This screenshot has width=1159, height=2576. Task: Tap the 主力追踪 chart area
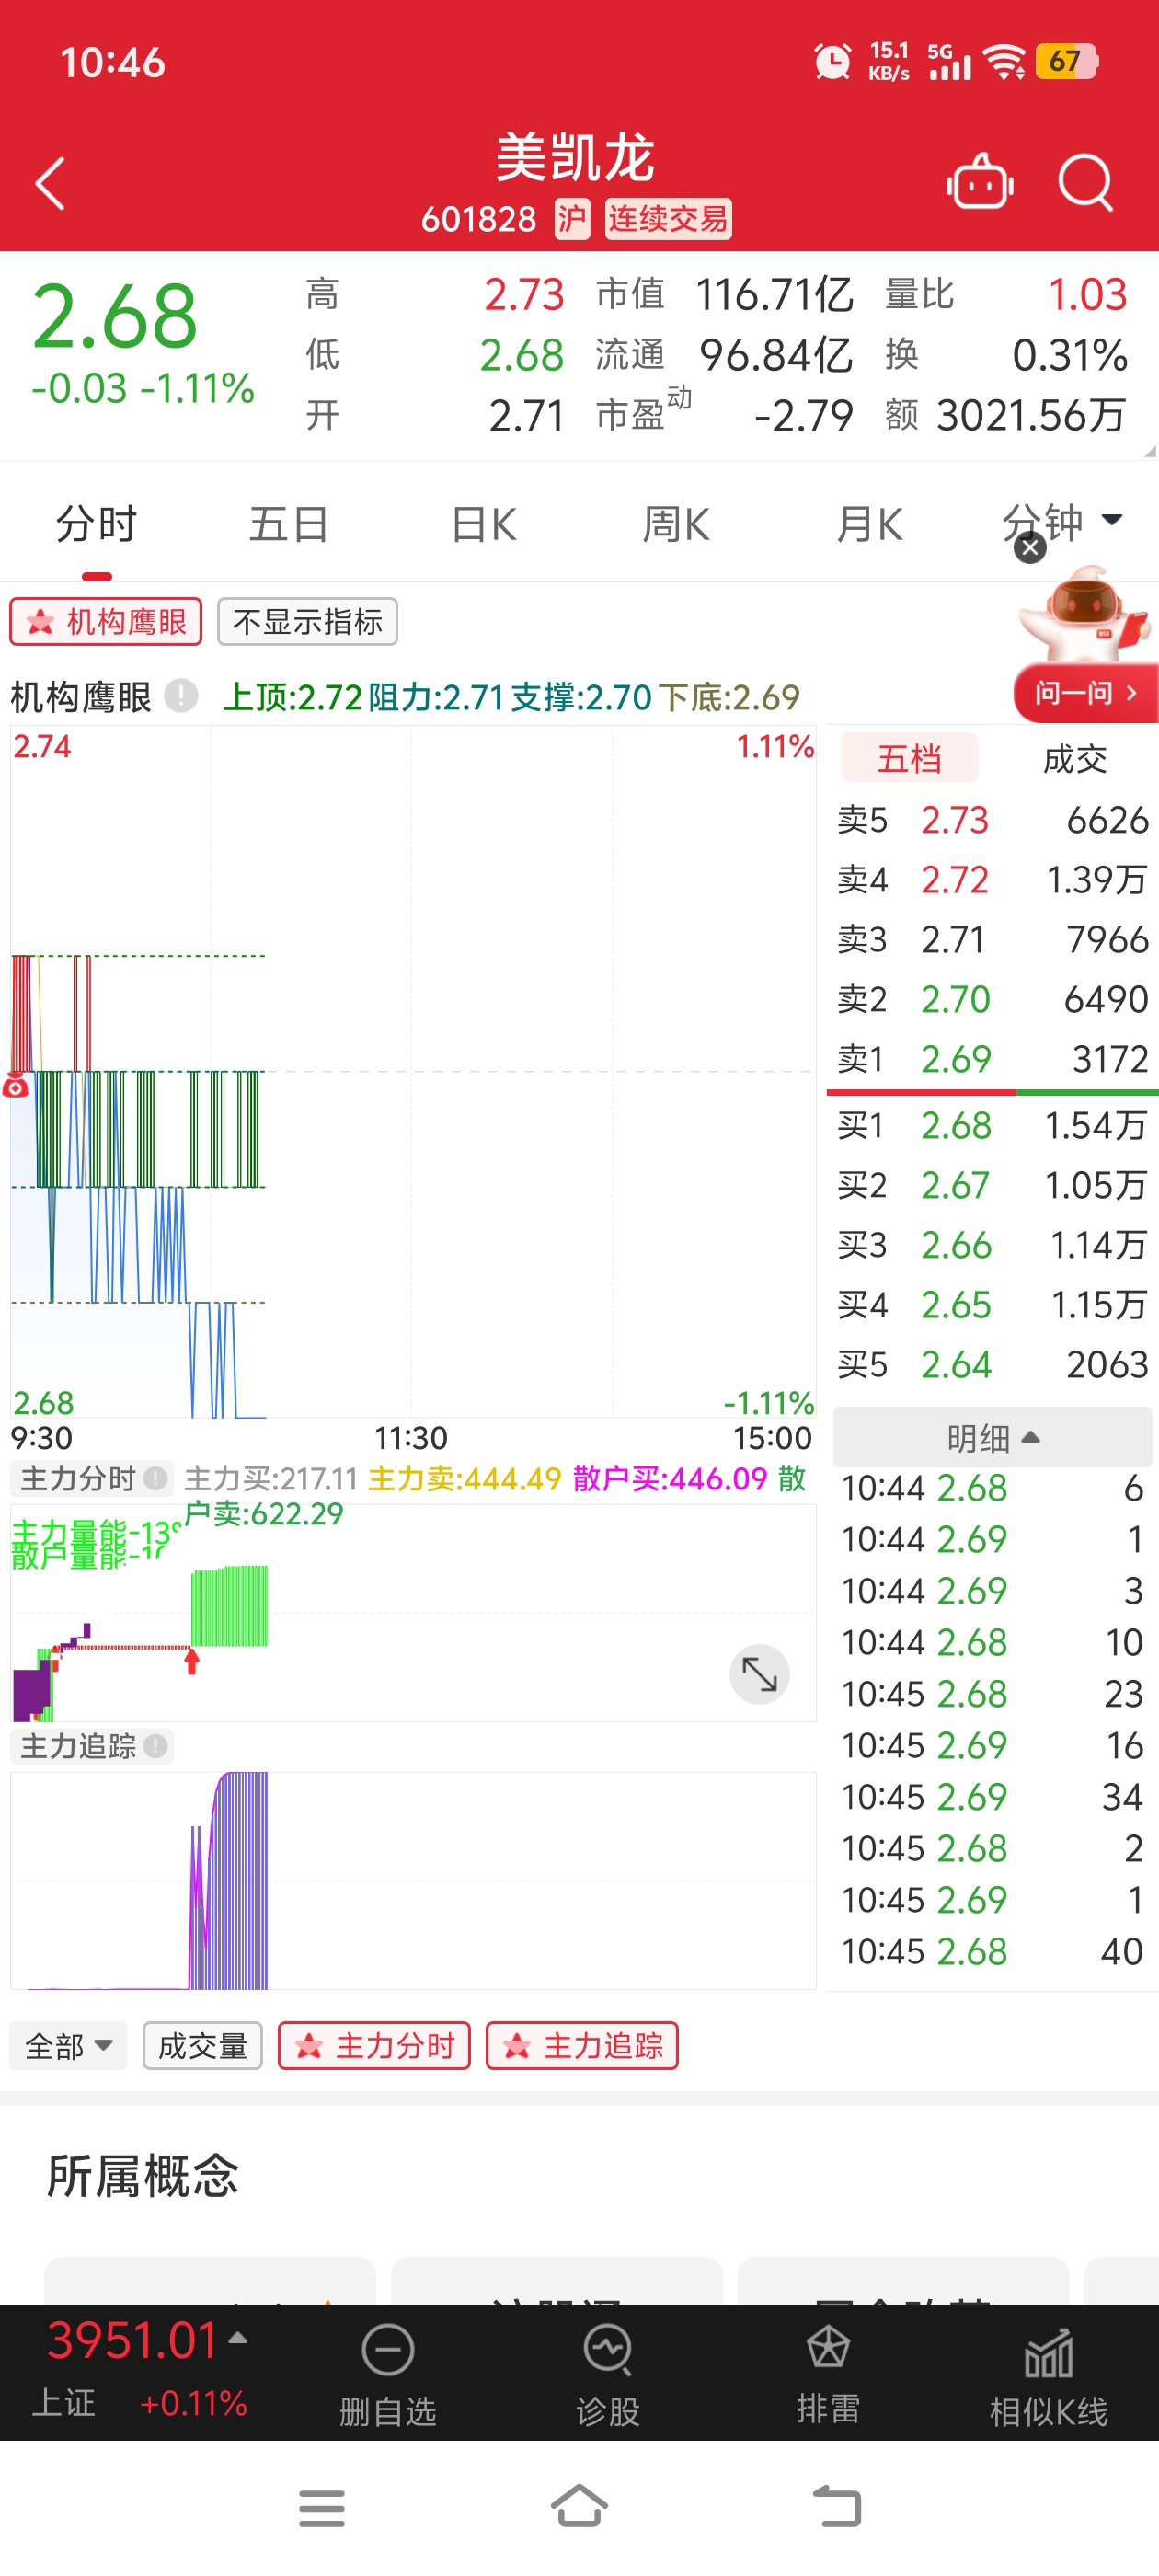[413, 1880]
